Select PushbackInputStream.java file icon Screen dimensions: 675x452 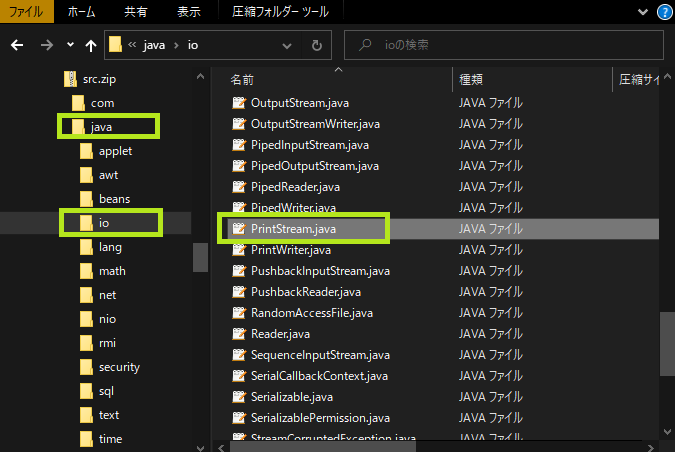tap(239, 271)
